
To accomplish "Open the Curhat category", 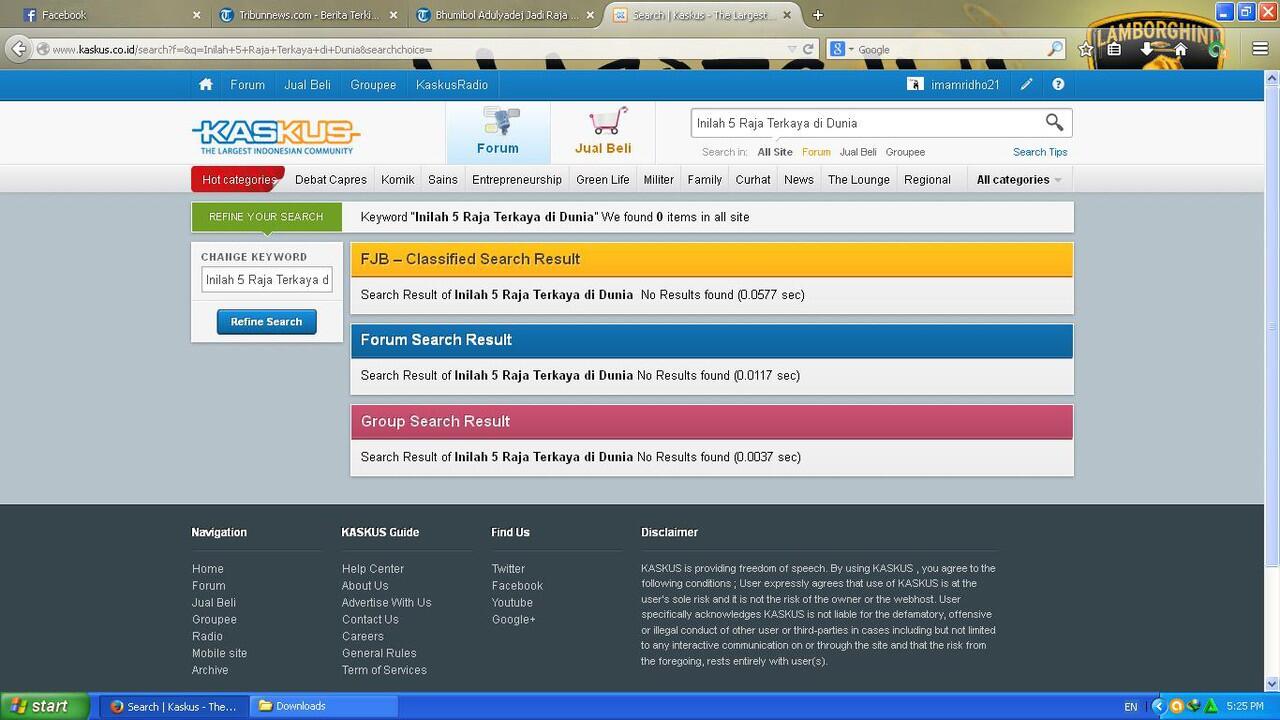I will [x=753, y=180].
